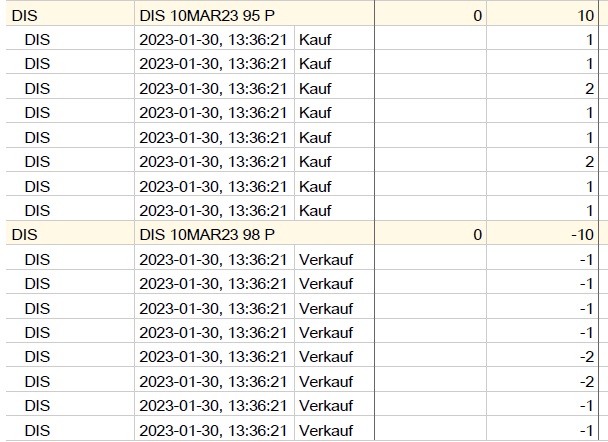Click the last Verkauf label at the bottom

click(x=326, y=430)
